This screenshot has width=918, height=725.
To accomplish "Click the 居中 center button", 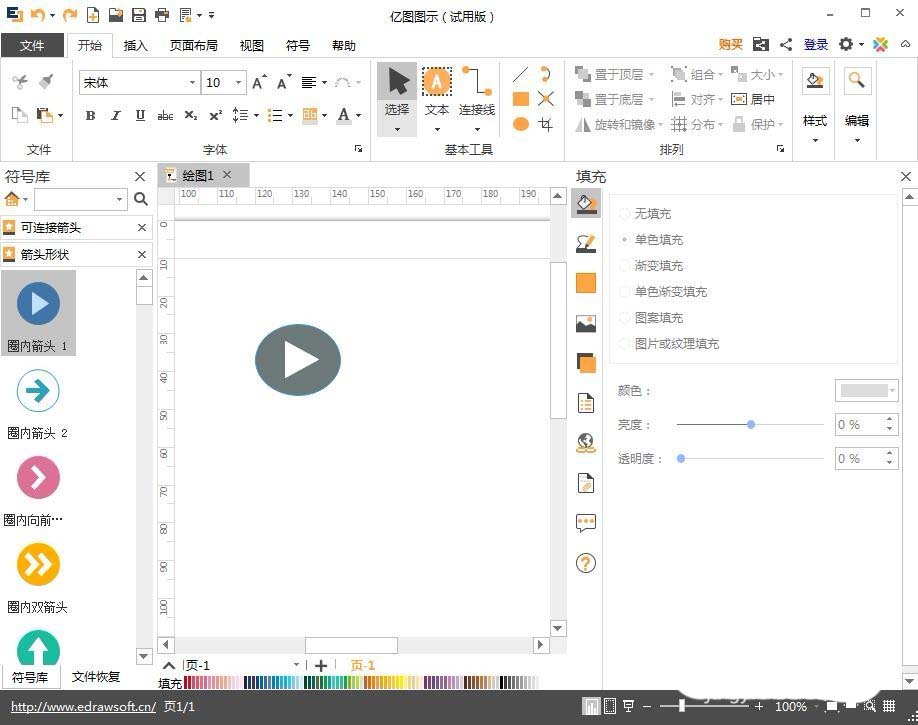I will pos(754,100).
